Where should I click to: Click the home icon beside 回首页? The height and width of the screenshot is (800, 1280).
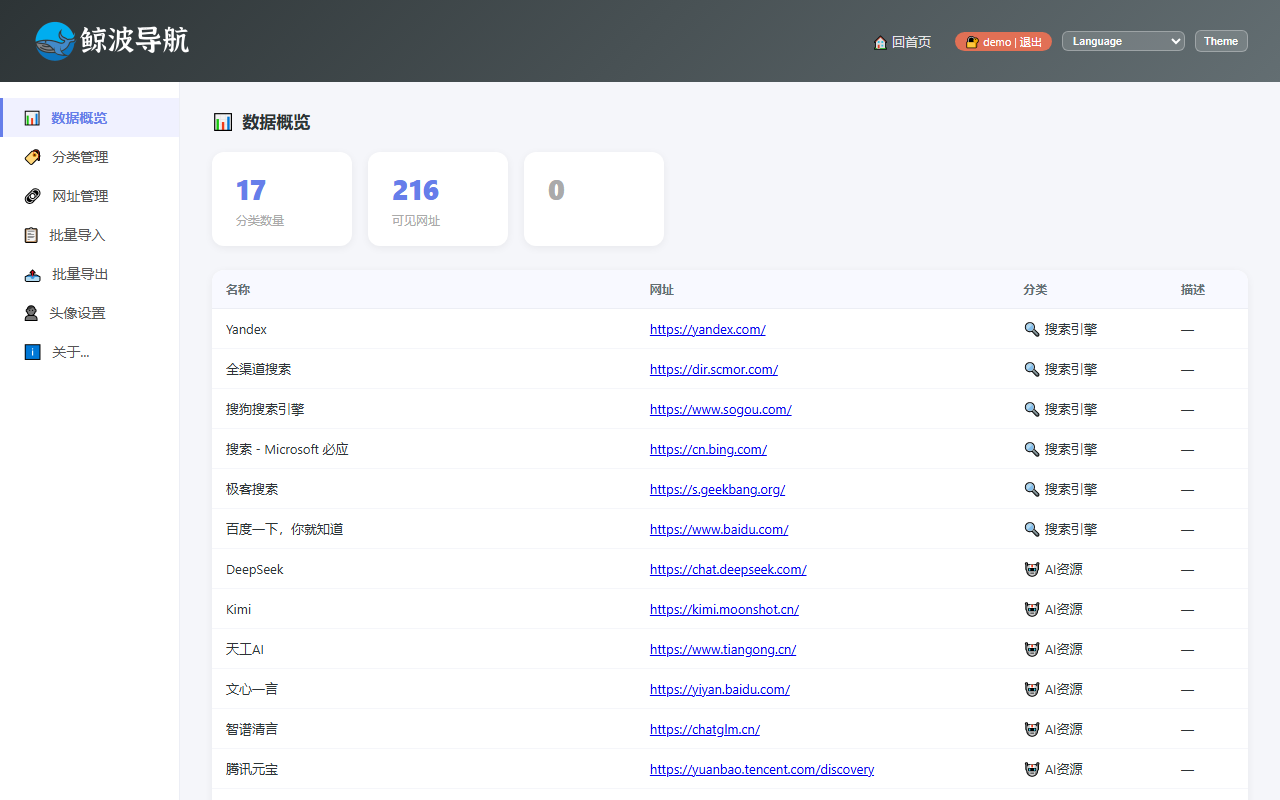coord(880,42)
